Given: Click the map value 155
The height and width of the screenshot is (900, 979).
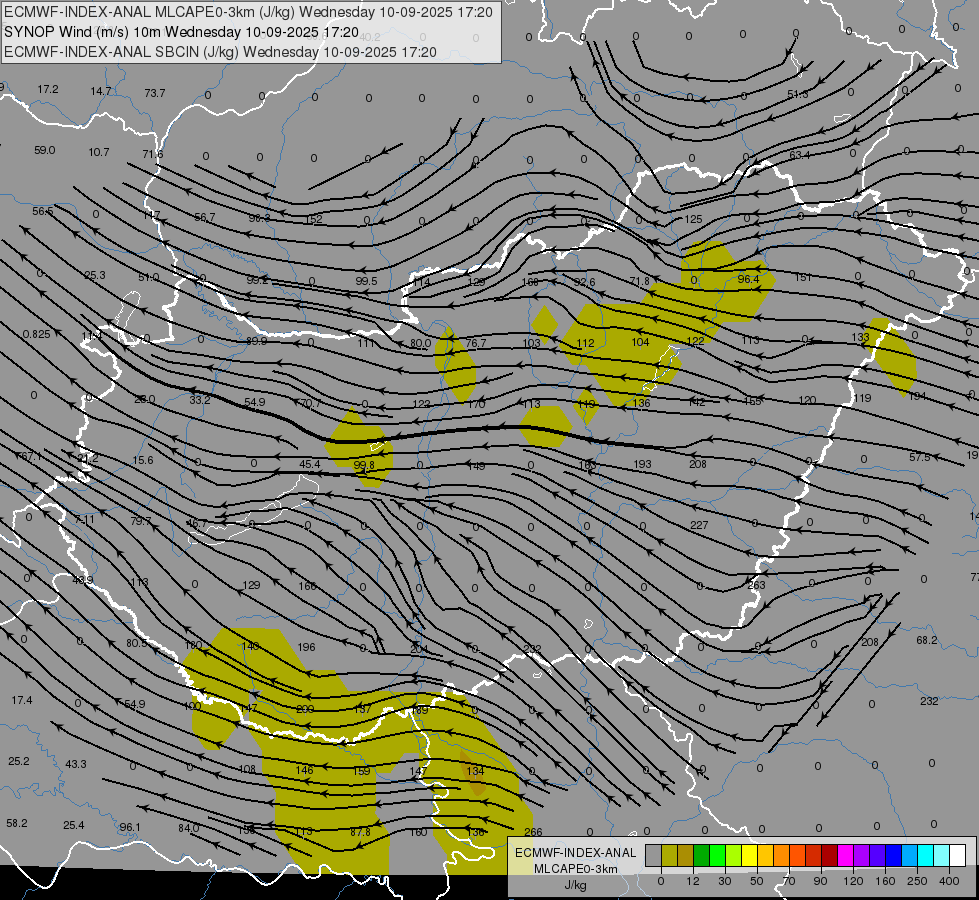Looking at the screenshot, I should click(x=752, y=401).
